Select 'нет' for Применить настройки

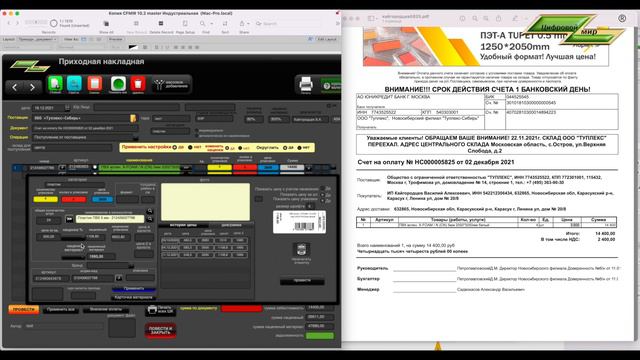click(x=190, y=147)
